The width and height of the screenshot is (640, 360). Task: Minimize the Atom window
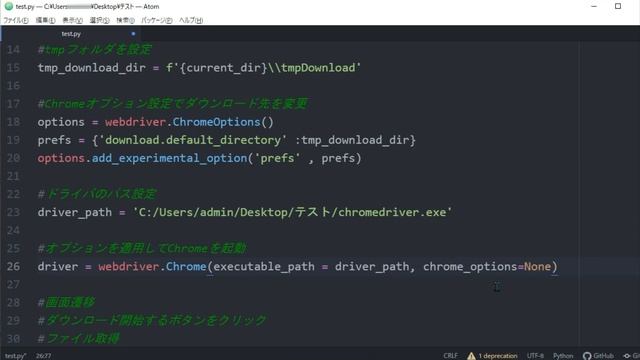point(594,6)
